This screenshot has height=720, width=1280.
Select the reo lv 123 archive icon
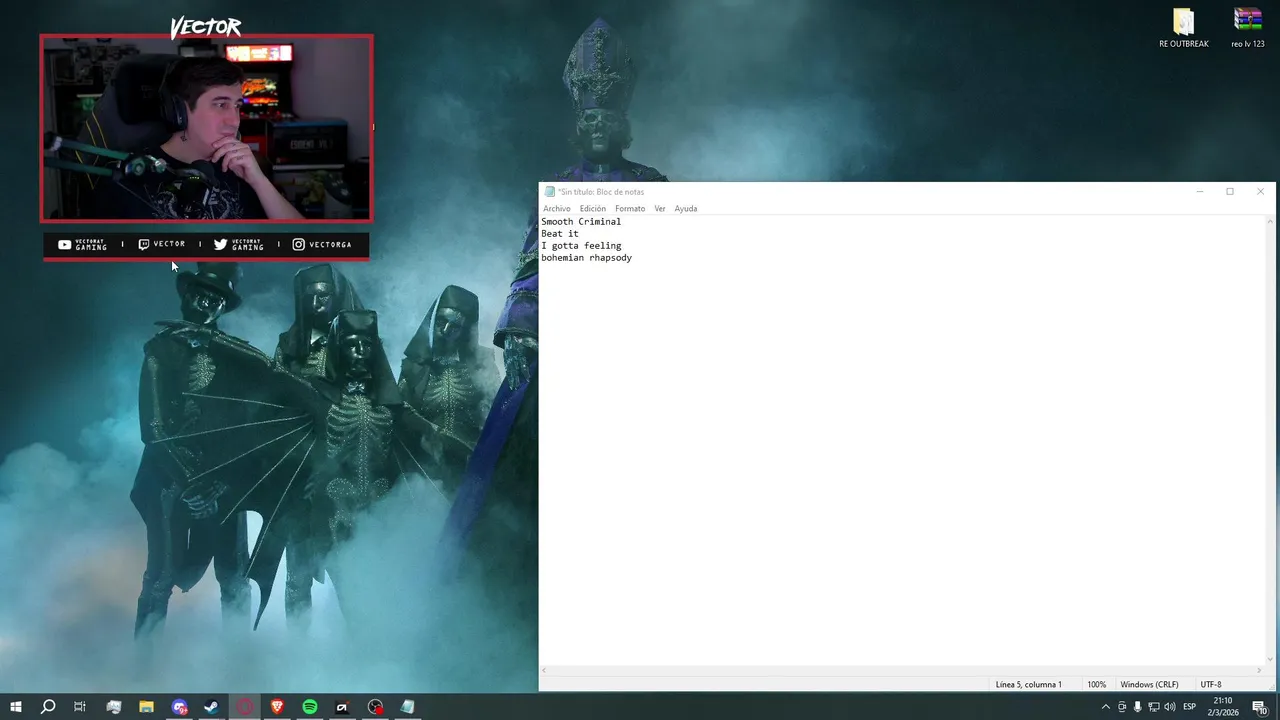[1248, 29]
